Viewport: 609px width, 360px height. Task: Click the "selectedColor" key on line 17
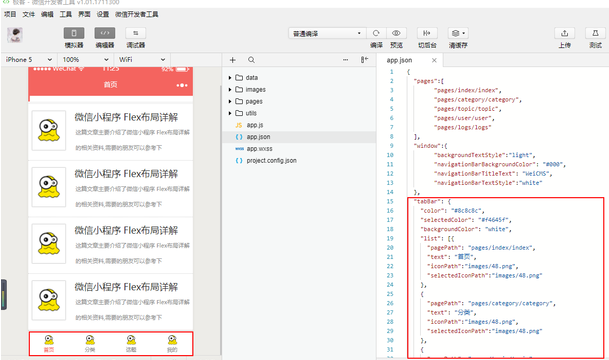click(x=445, y=220)
